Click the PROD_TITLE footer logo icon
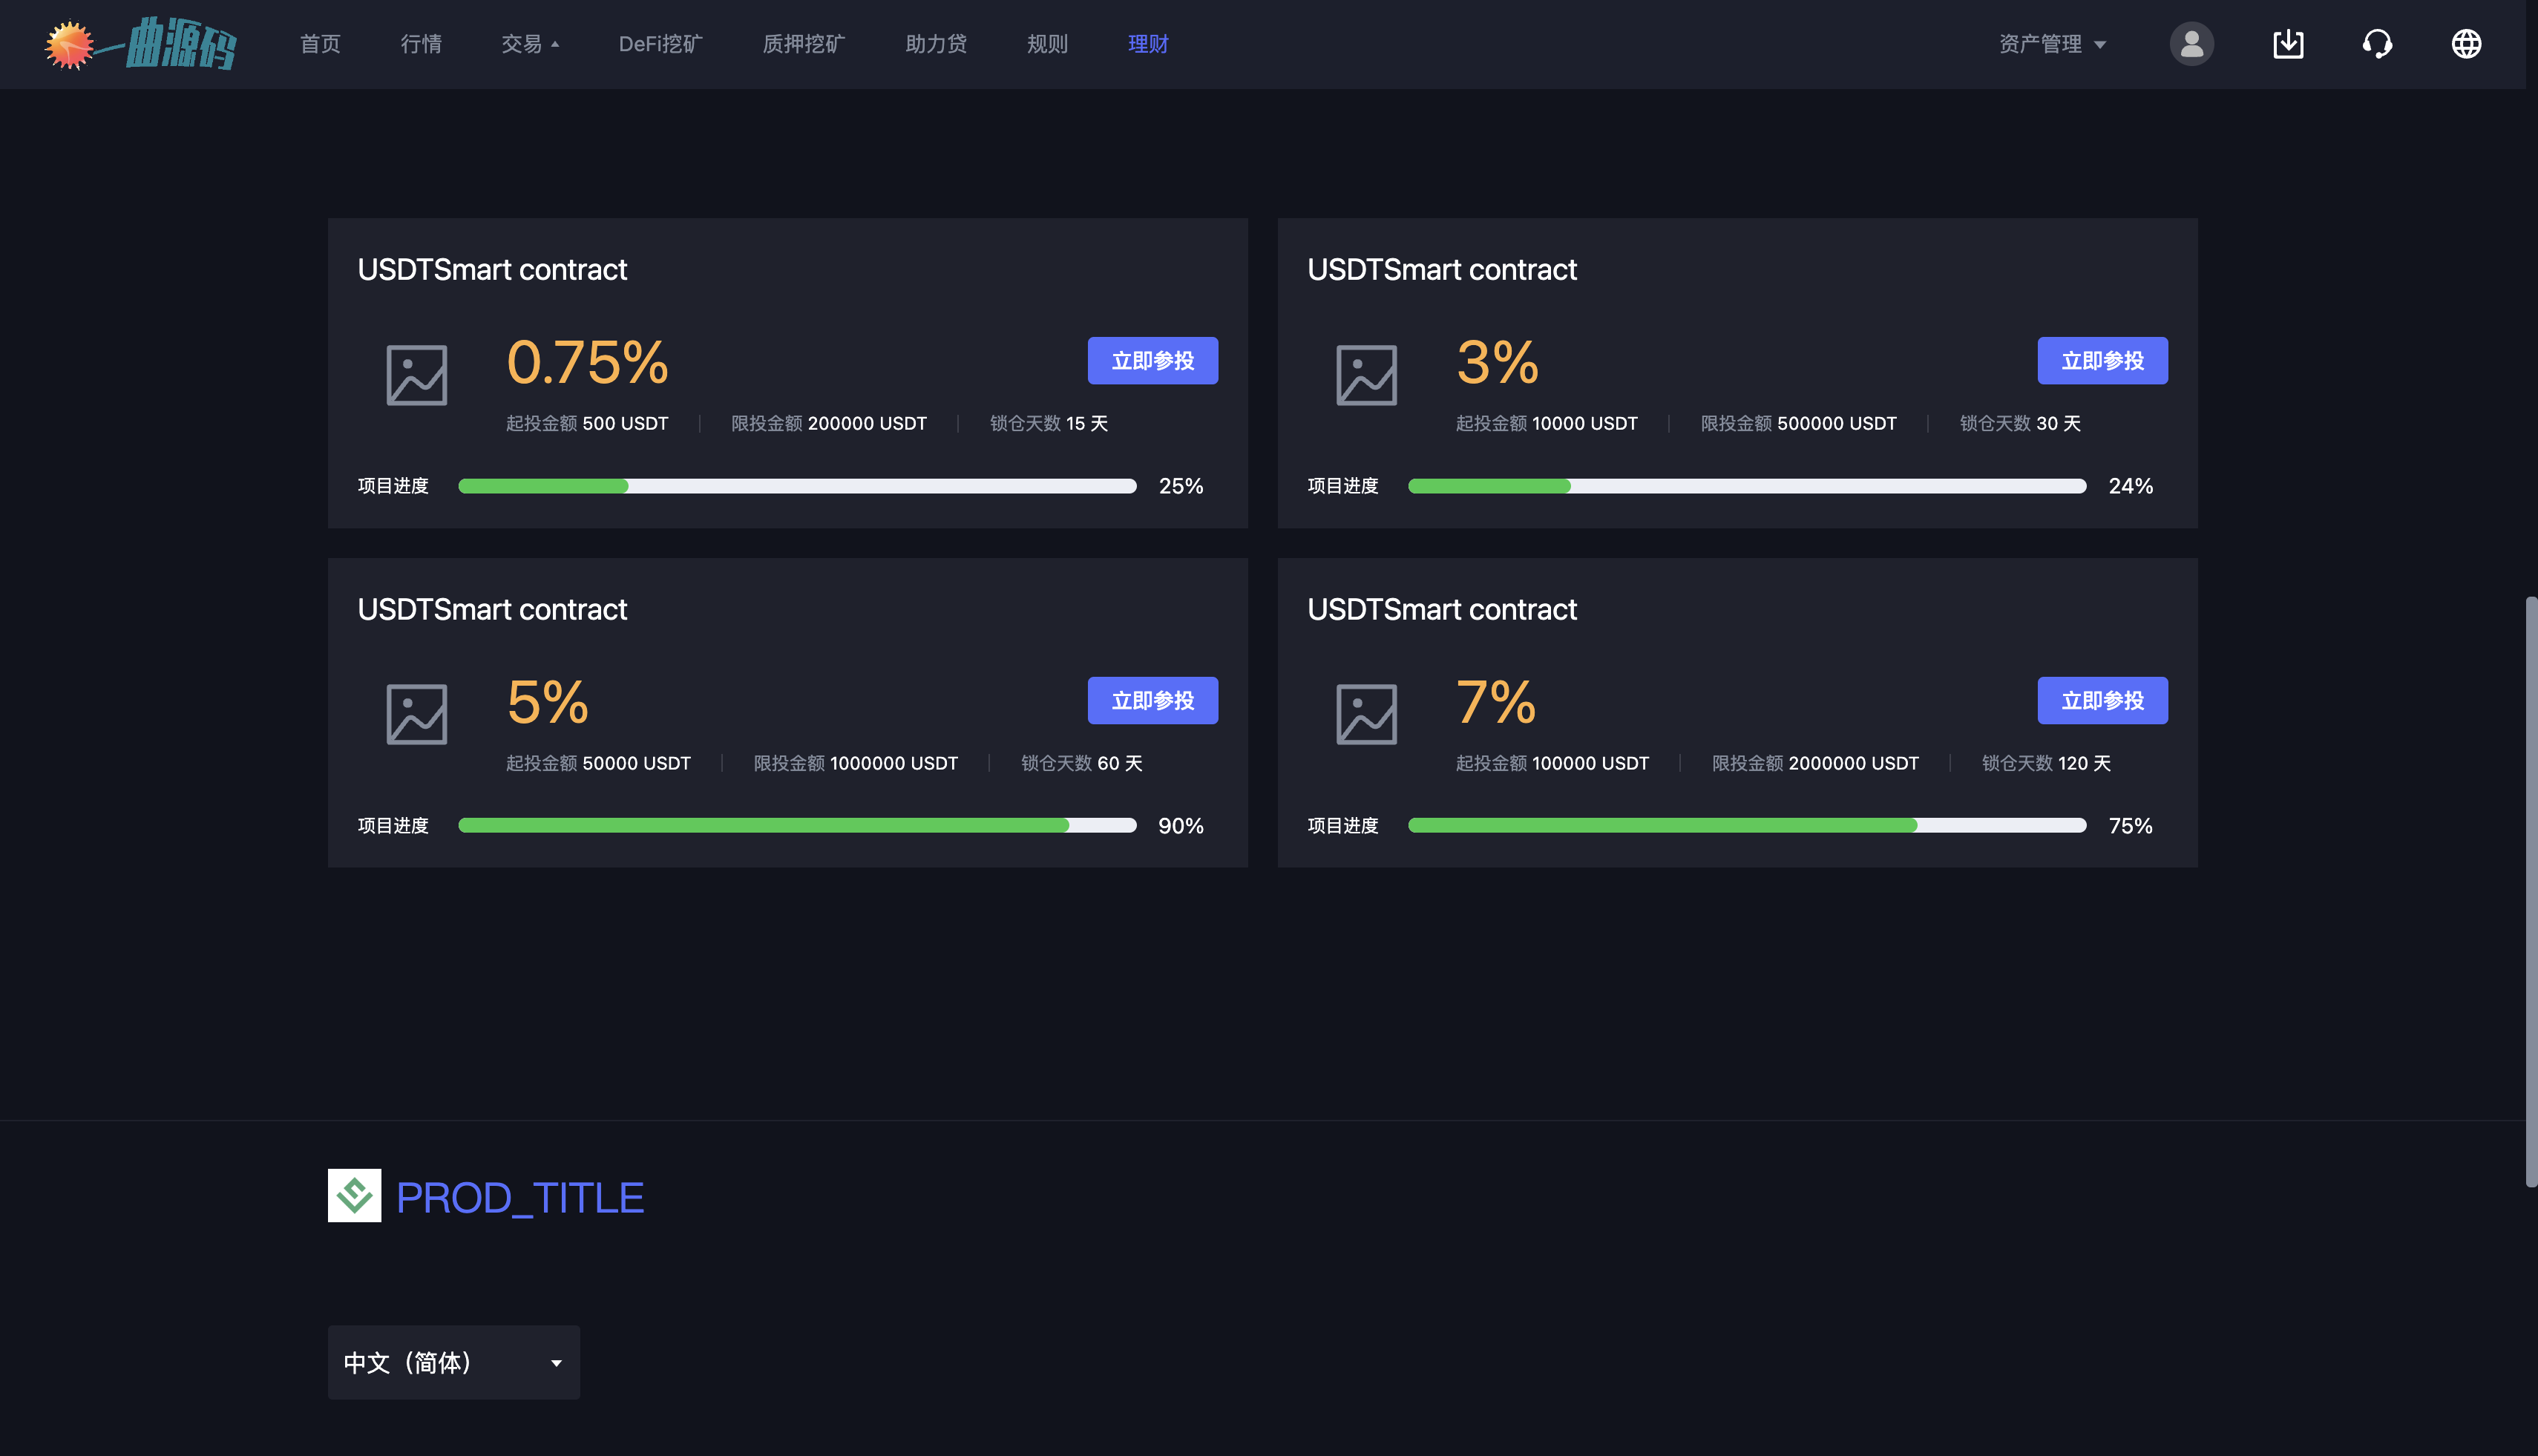2538x1456 pixels. tap(354, 1195)
